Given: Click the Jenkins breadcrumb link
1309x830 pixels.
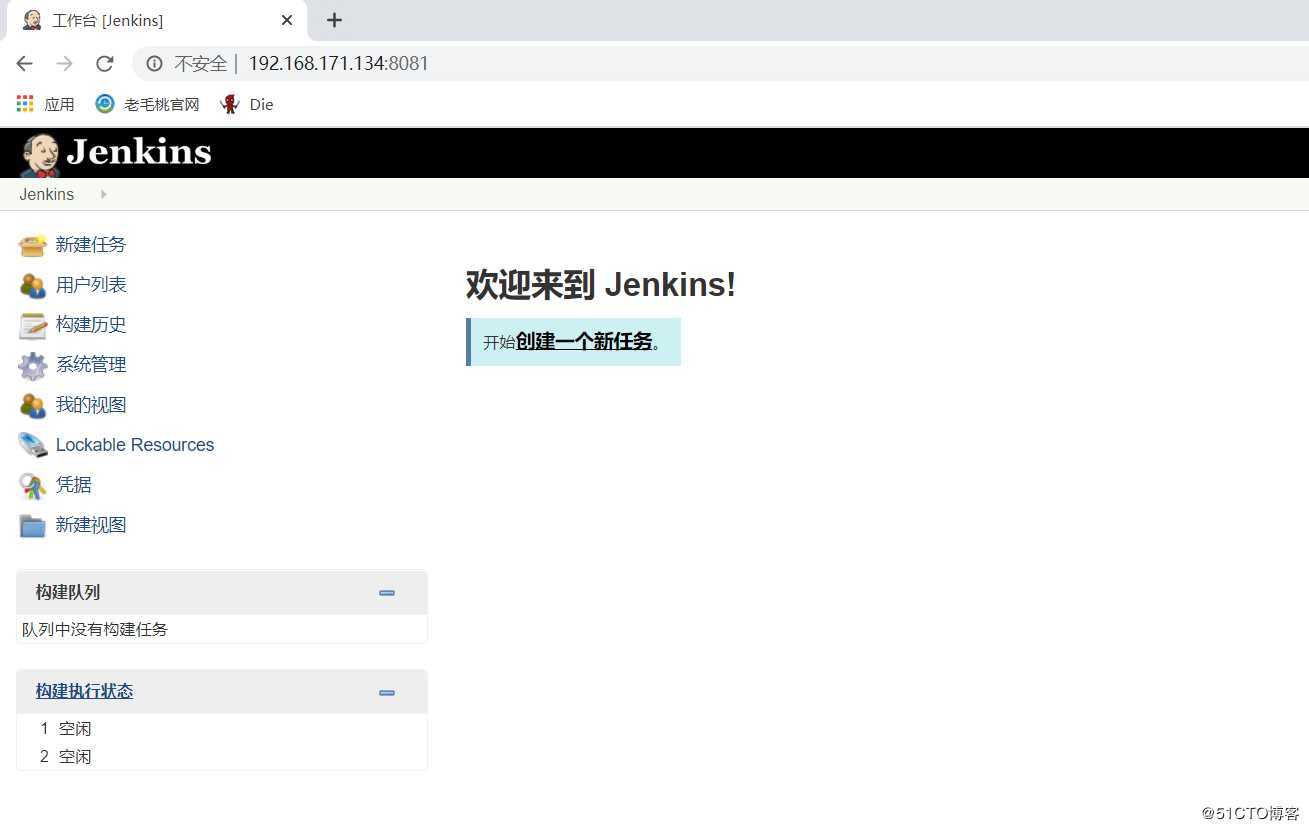Looking at the screenshot, I should [x=46, y=194].
